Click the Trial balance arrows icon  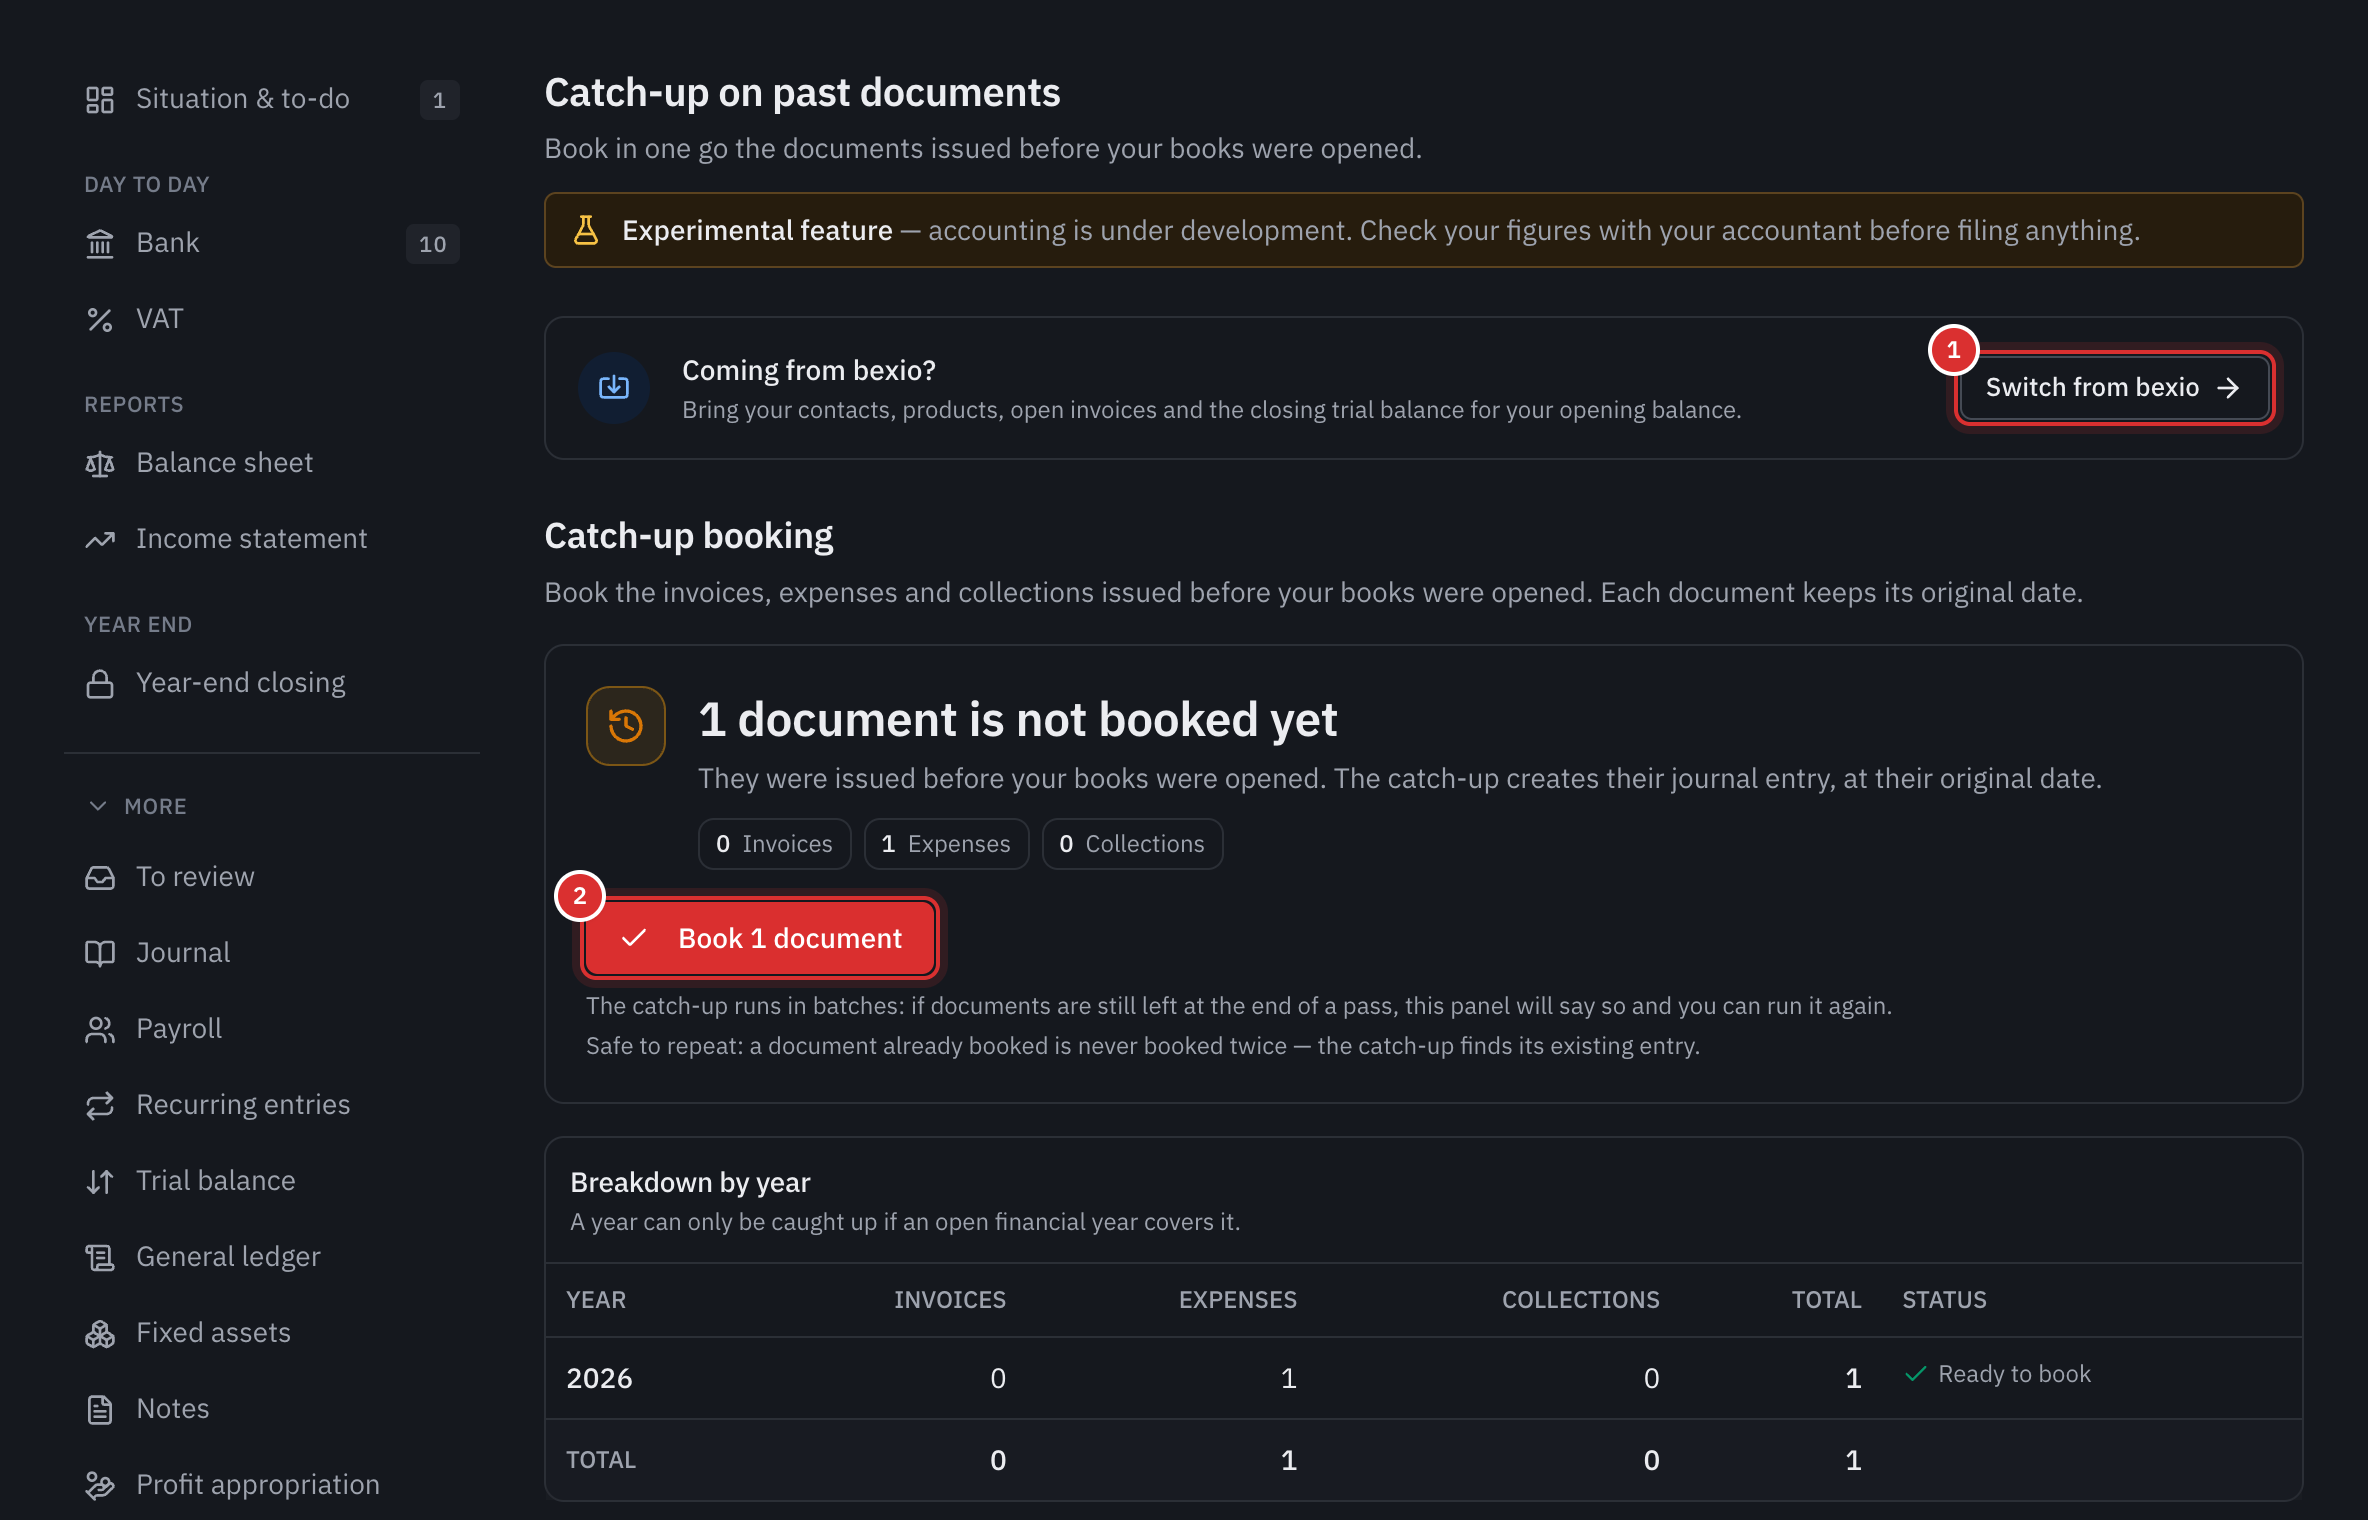(100, 1181)
